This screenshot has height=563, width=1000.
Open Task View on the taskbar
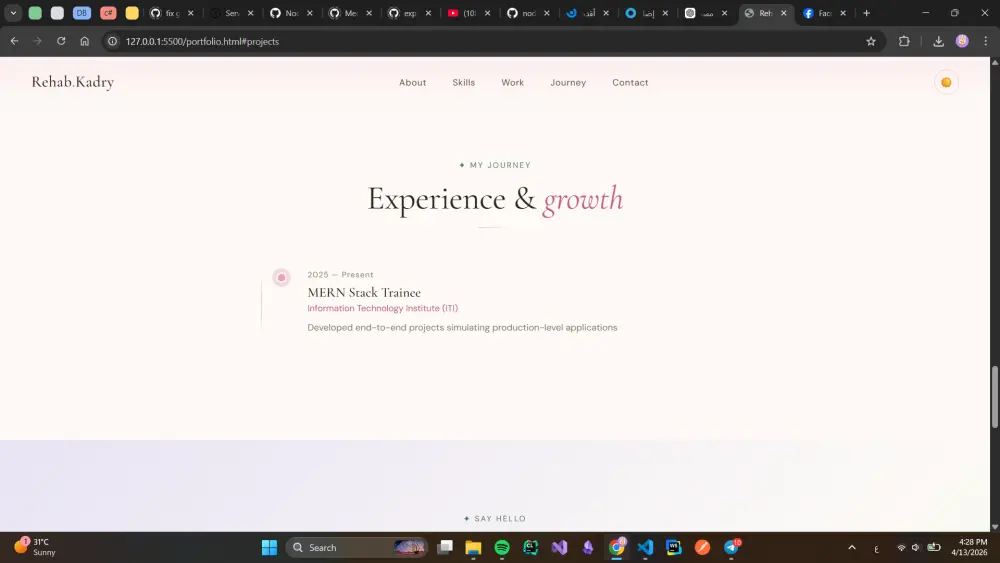coord(445,547)
